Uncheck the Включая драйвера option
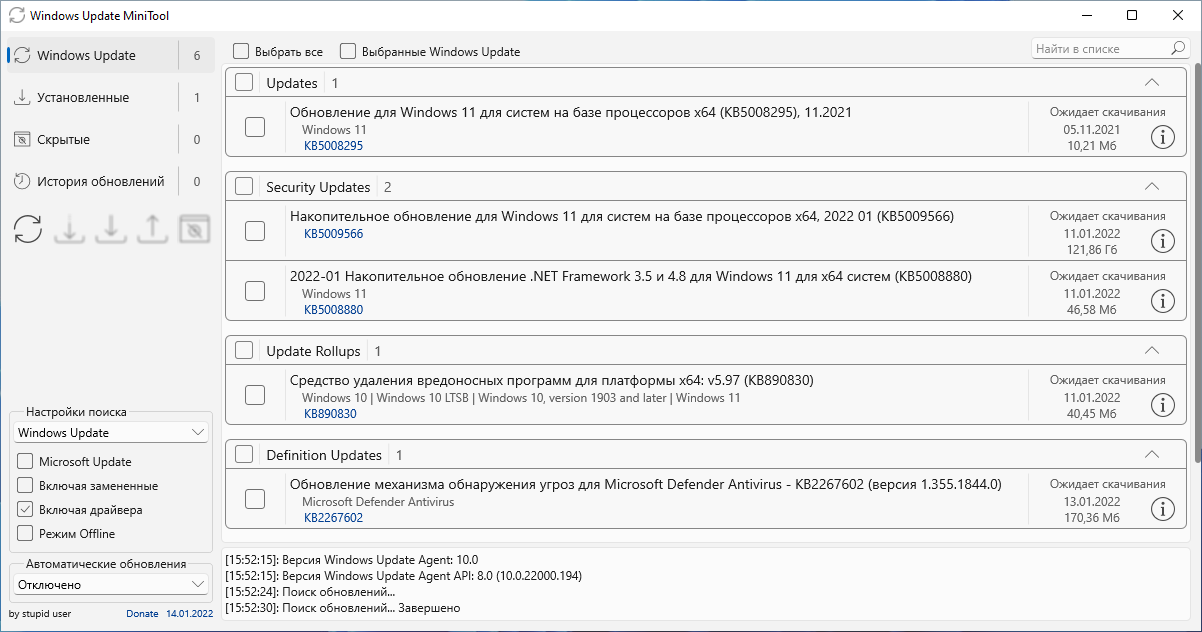Image resolution: width=1202 pixels, height=632 pixels. 25,510
